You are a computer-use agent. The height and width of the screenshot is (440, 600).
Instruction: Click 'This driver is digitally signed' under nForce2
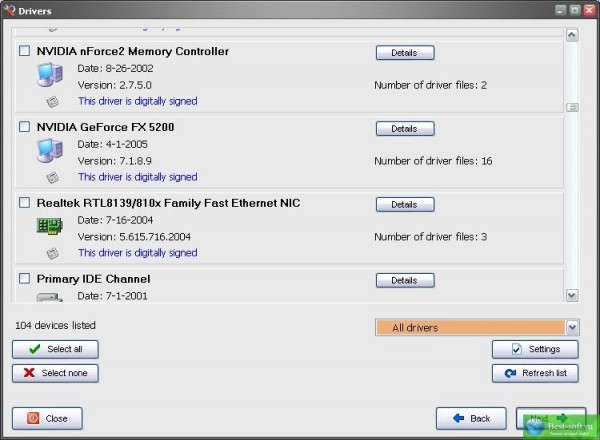click(x=138, y=101)
